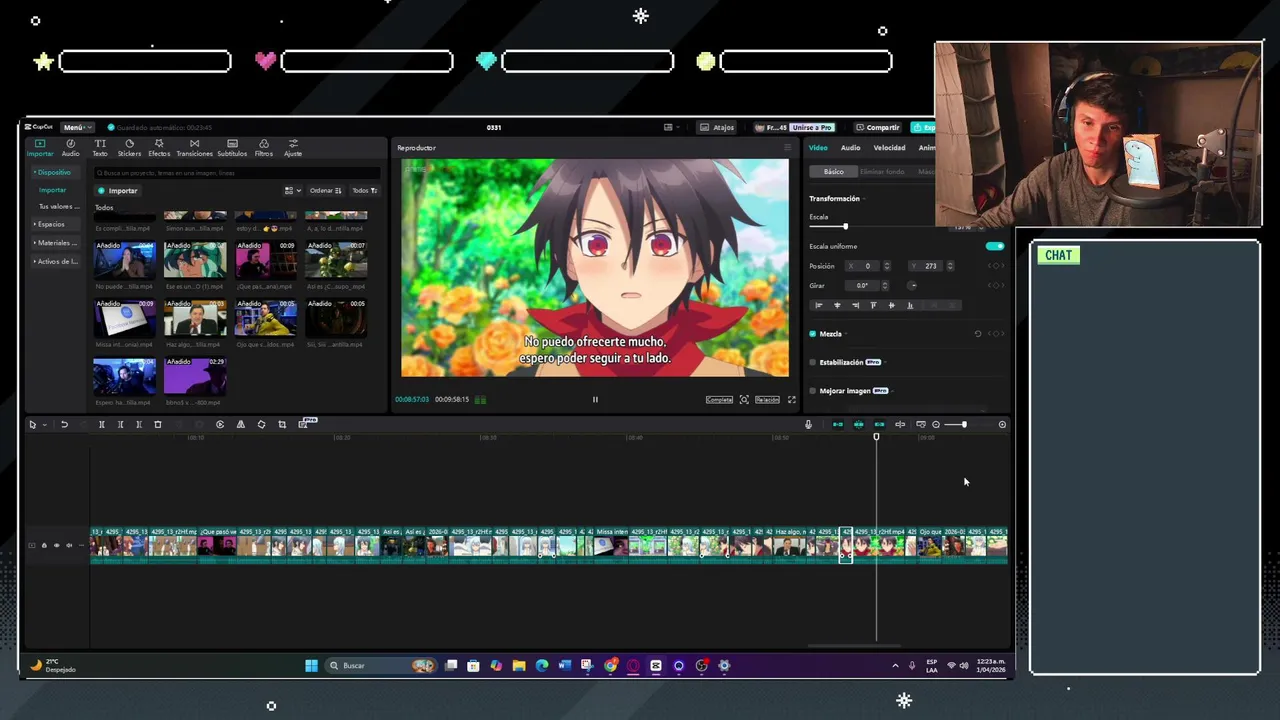Click the align horizontal center icon

pos(837,305)
